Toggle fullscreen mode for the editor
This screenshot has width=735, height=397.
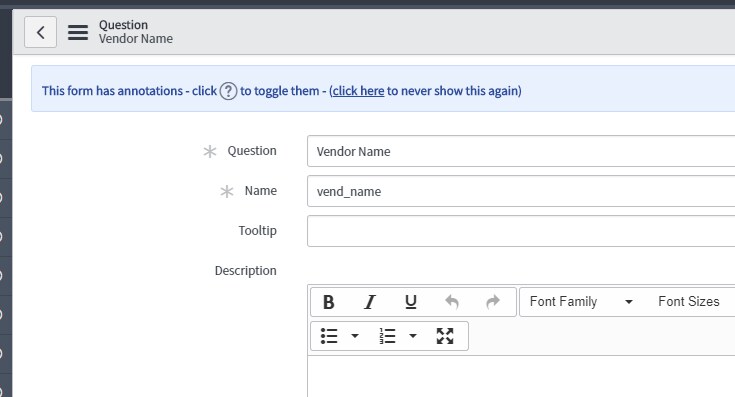[x=445, y=336]
